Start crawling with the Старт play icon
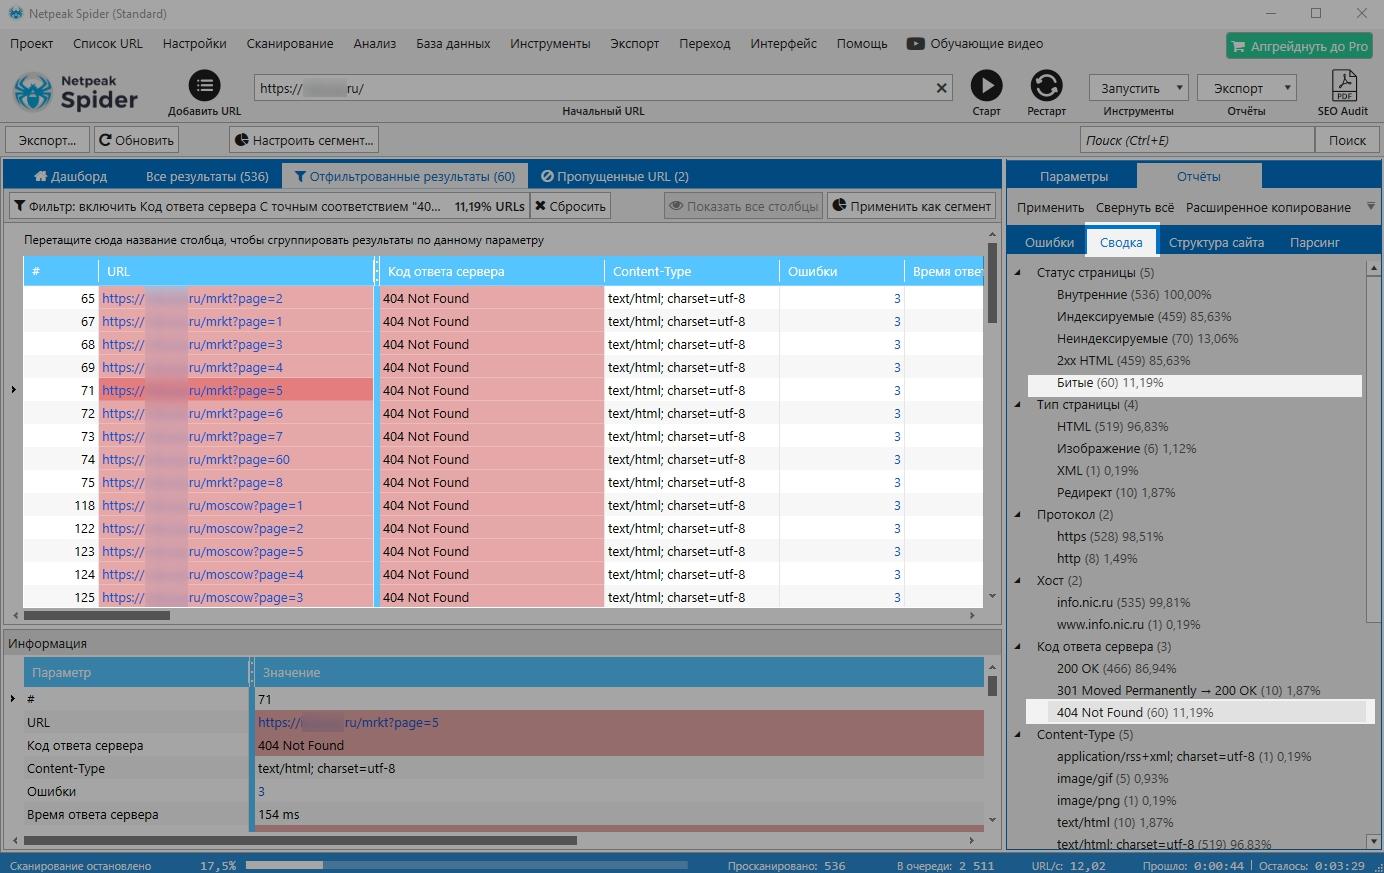Viewport: 1384px width, 873px height. (986, 86)
